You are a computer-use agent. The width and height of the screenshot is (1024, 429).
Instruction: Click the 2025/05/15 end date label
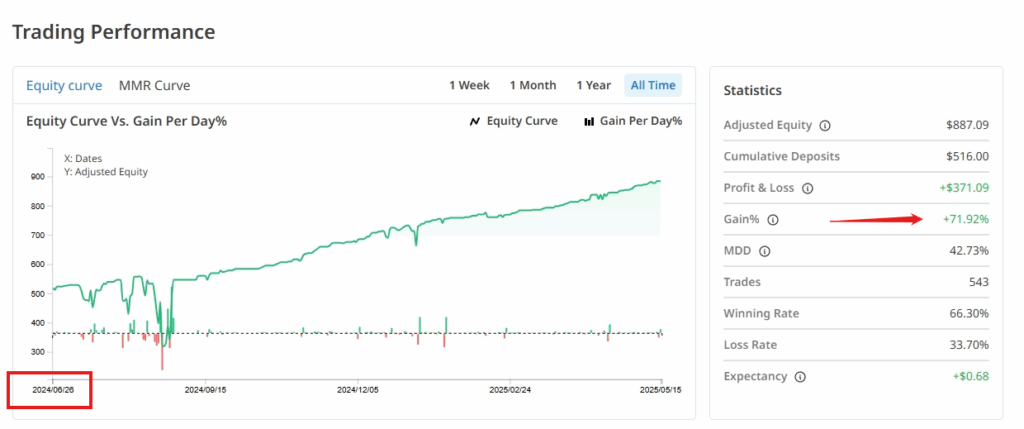(x=660, y=389)
